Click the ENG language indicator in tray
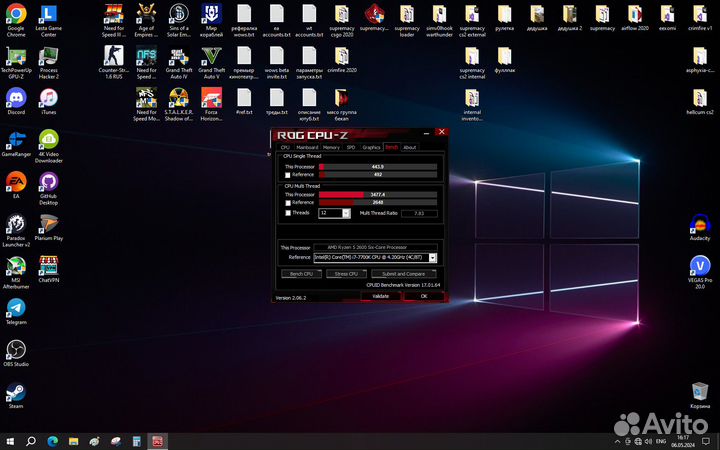This screenshot has width=720, height=450. point(661,442)
